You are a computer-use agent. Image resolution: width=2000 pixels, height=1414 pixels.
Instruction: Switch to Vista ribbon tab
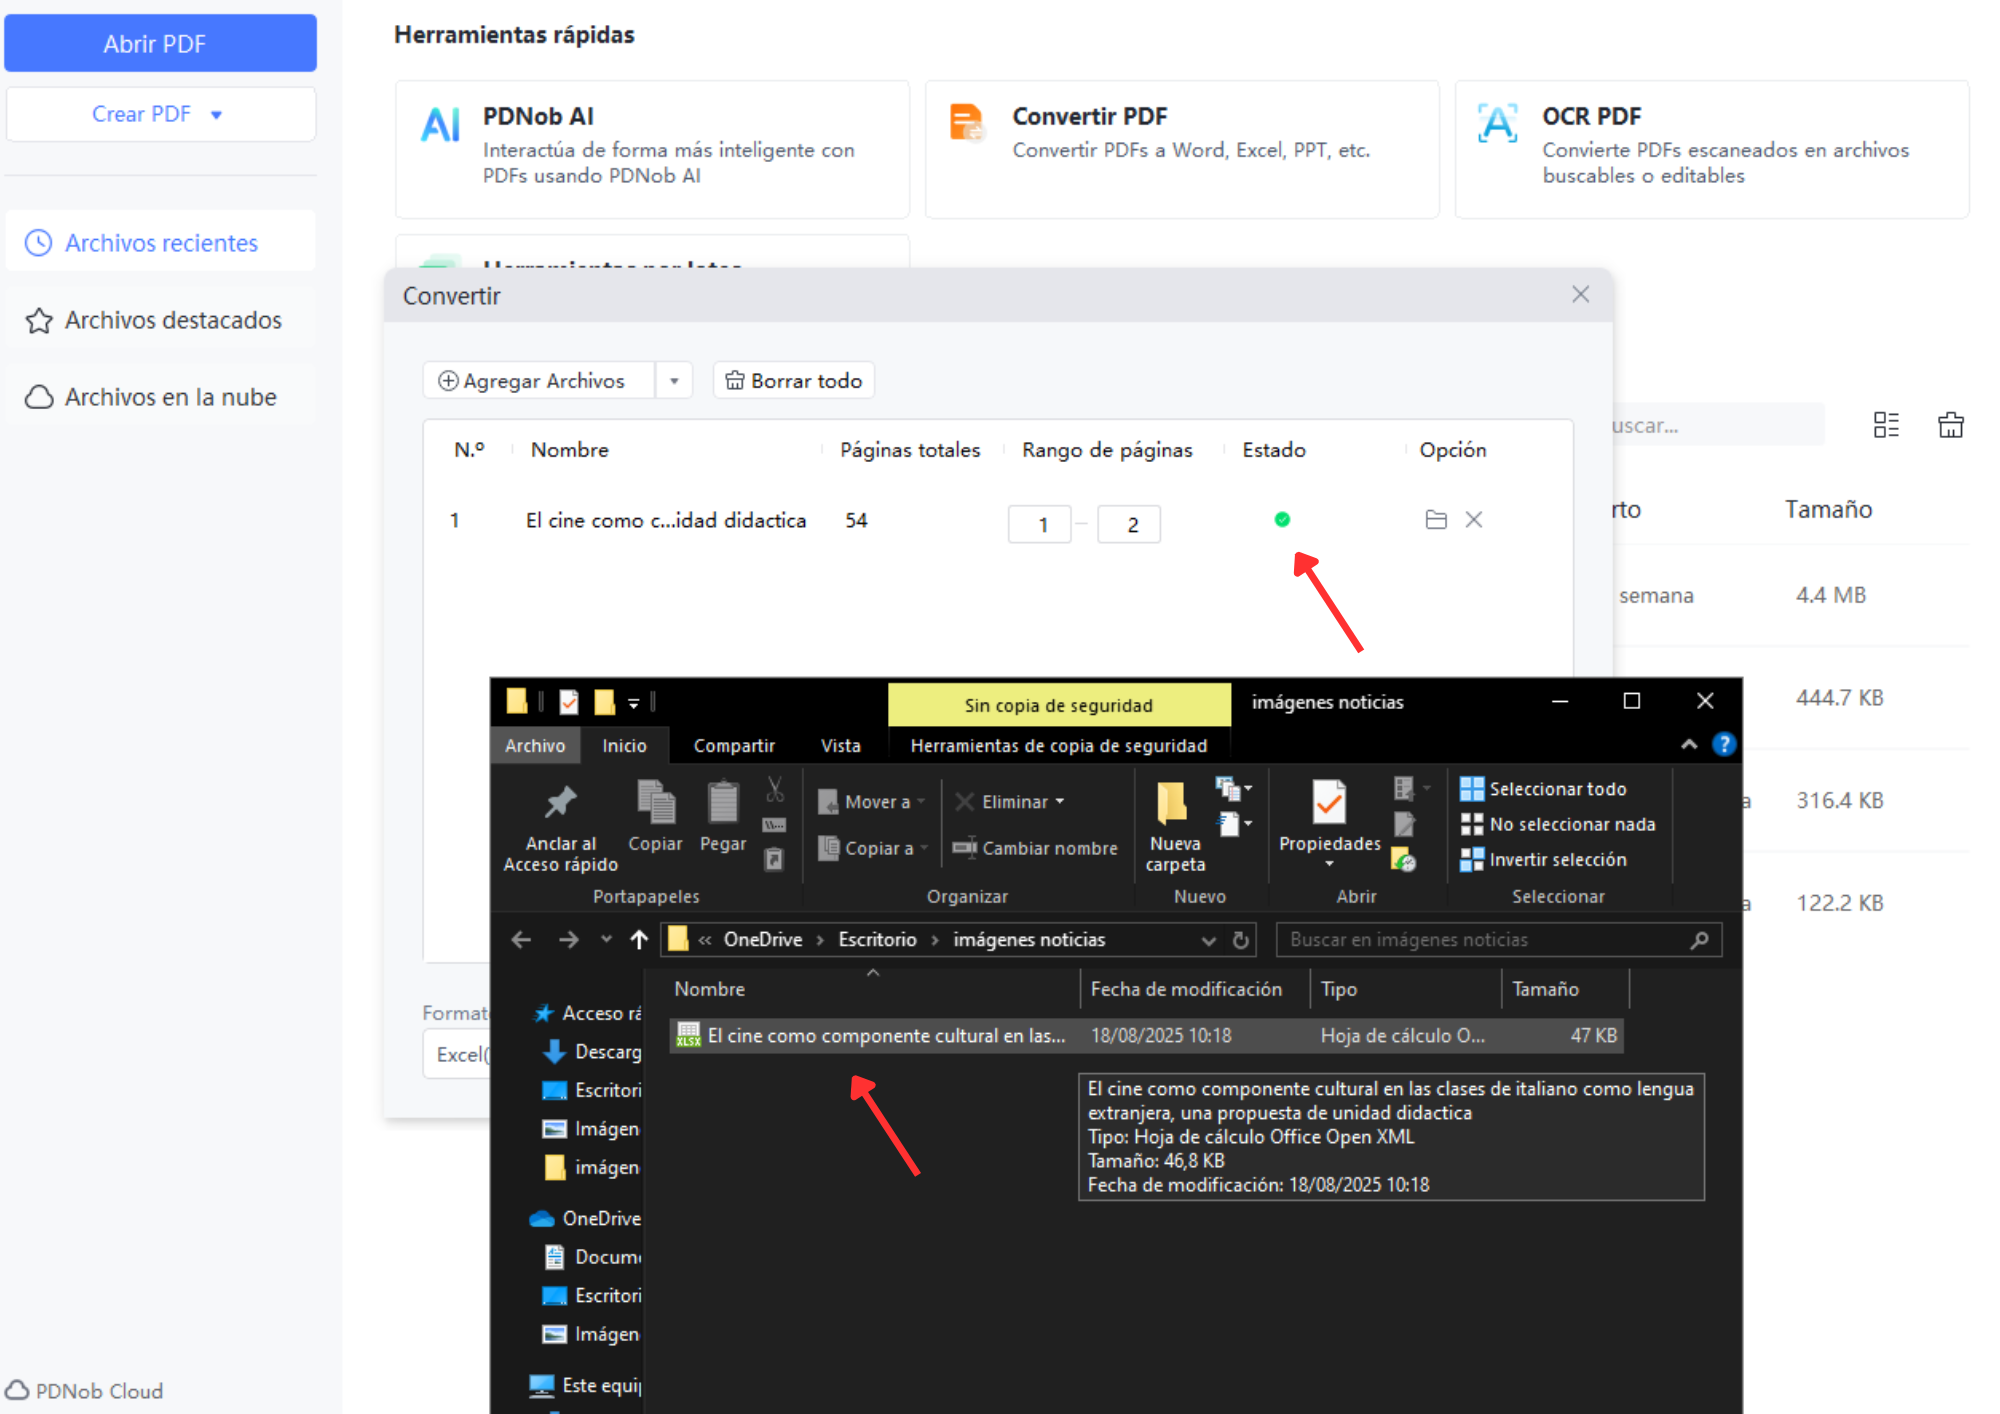click(840, 745)
